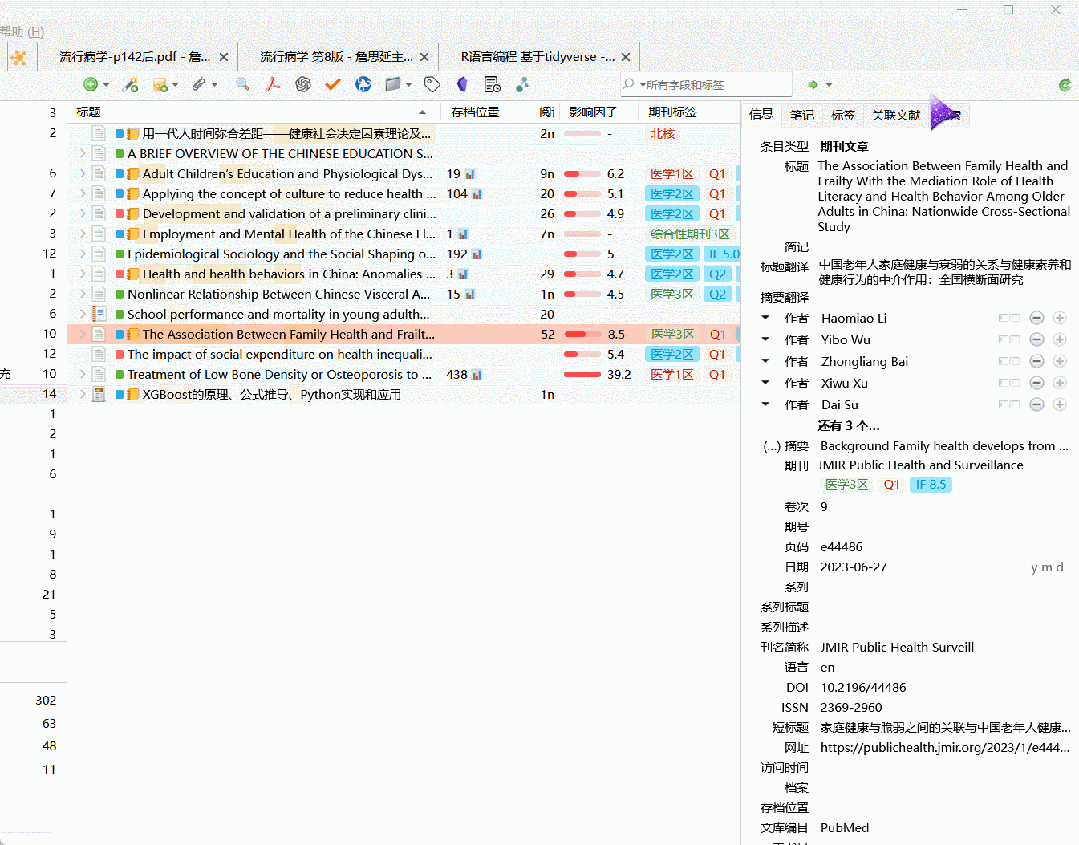Click the Adobe PDF toolbar icon
This screenshot has height=845, width=1079.
click(x=271, y=84)
